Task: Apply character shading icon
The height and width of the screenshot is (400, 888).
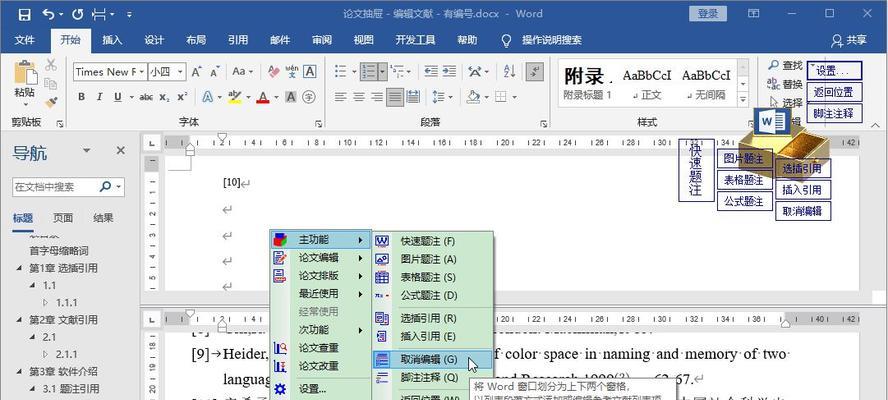Action: (x=291, y=97)
